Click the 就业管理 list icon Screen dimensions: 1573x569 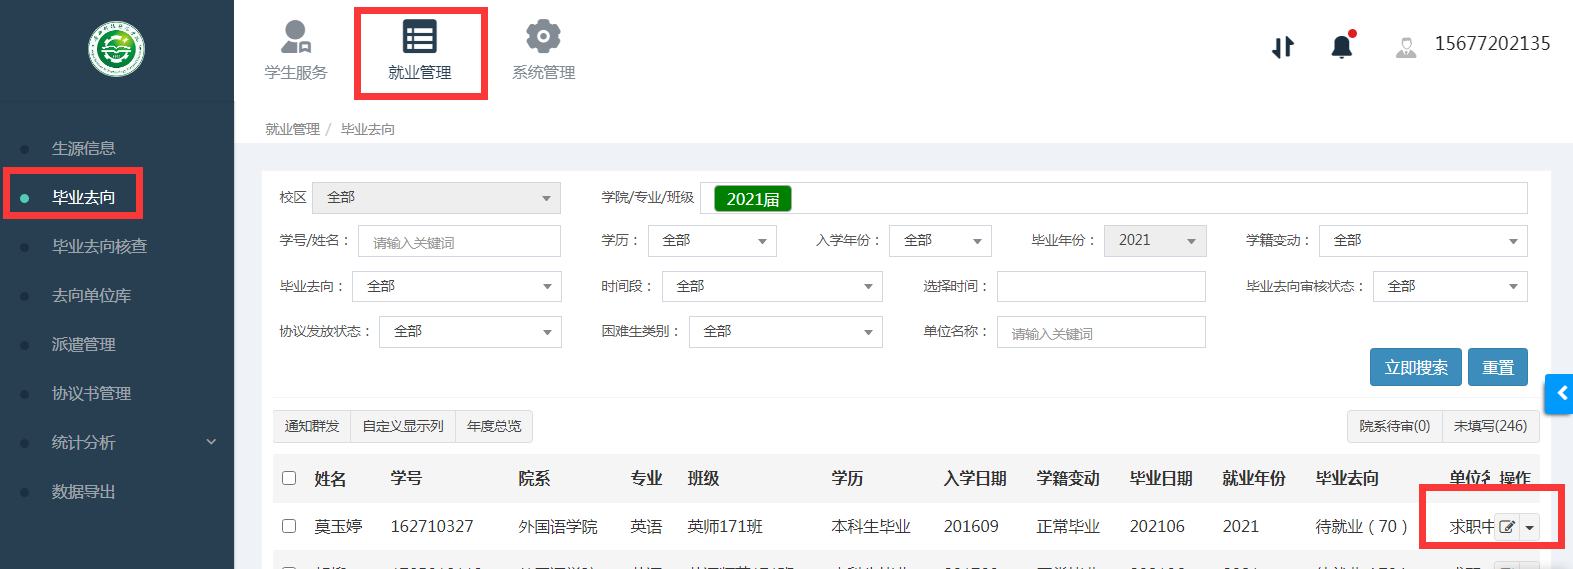coord(419,37)
